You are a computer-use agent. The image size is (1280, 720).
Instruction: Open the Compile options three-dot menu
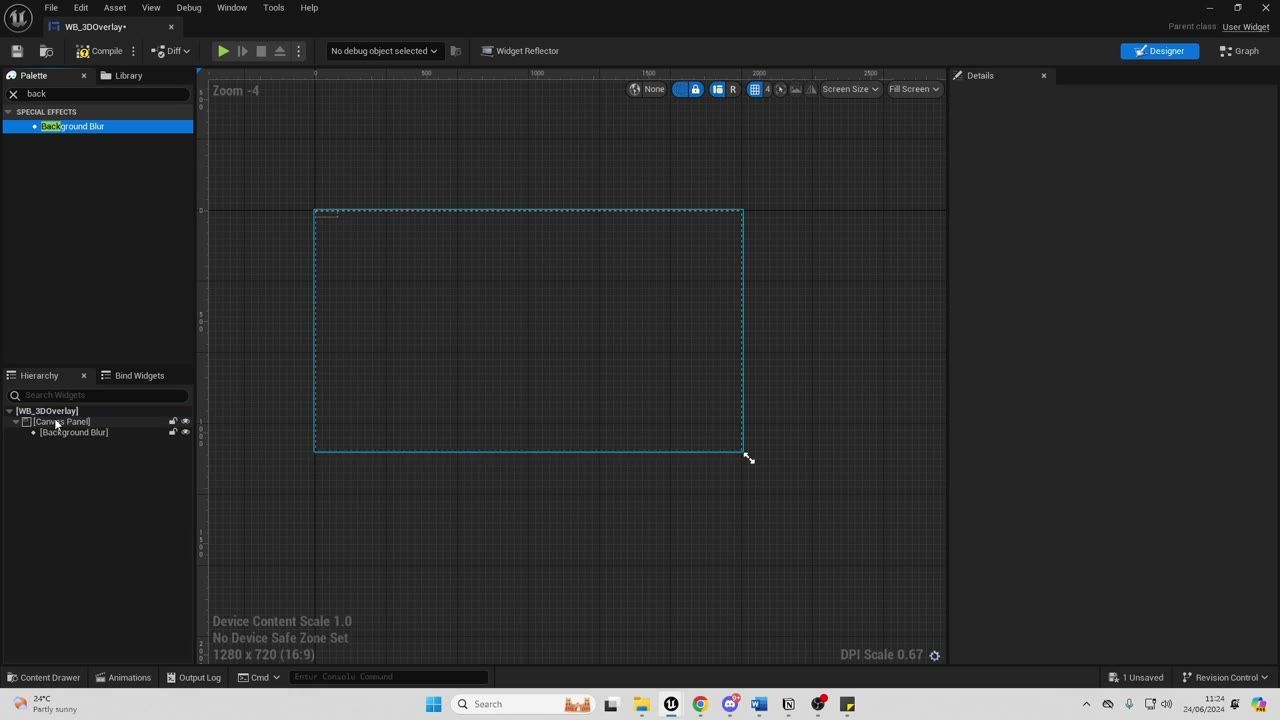point(133,51)
